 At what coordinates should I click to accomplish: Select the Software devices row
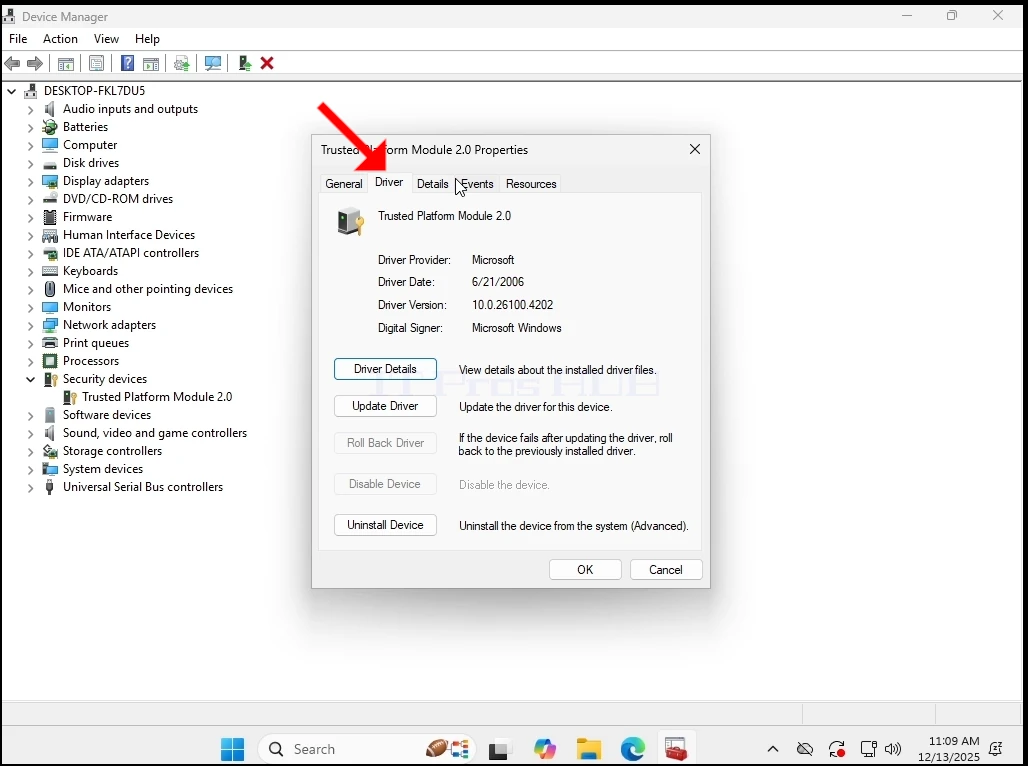point(106,415)
